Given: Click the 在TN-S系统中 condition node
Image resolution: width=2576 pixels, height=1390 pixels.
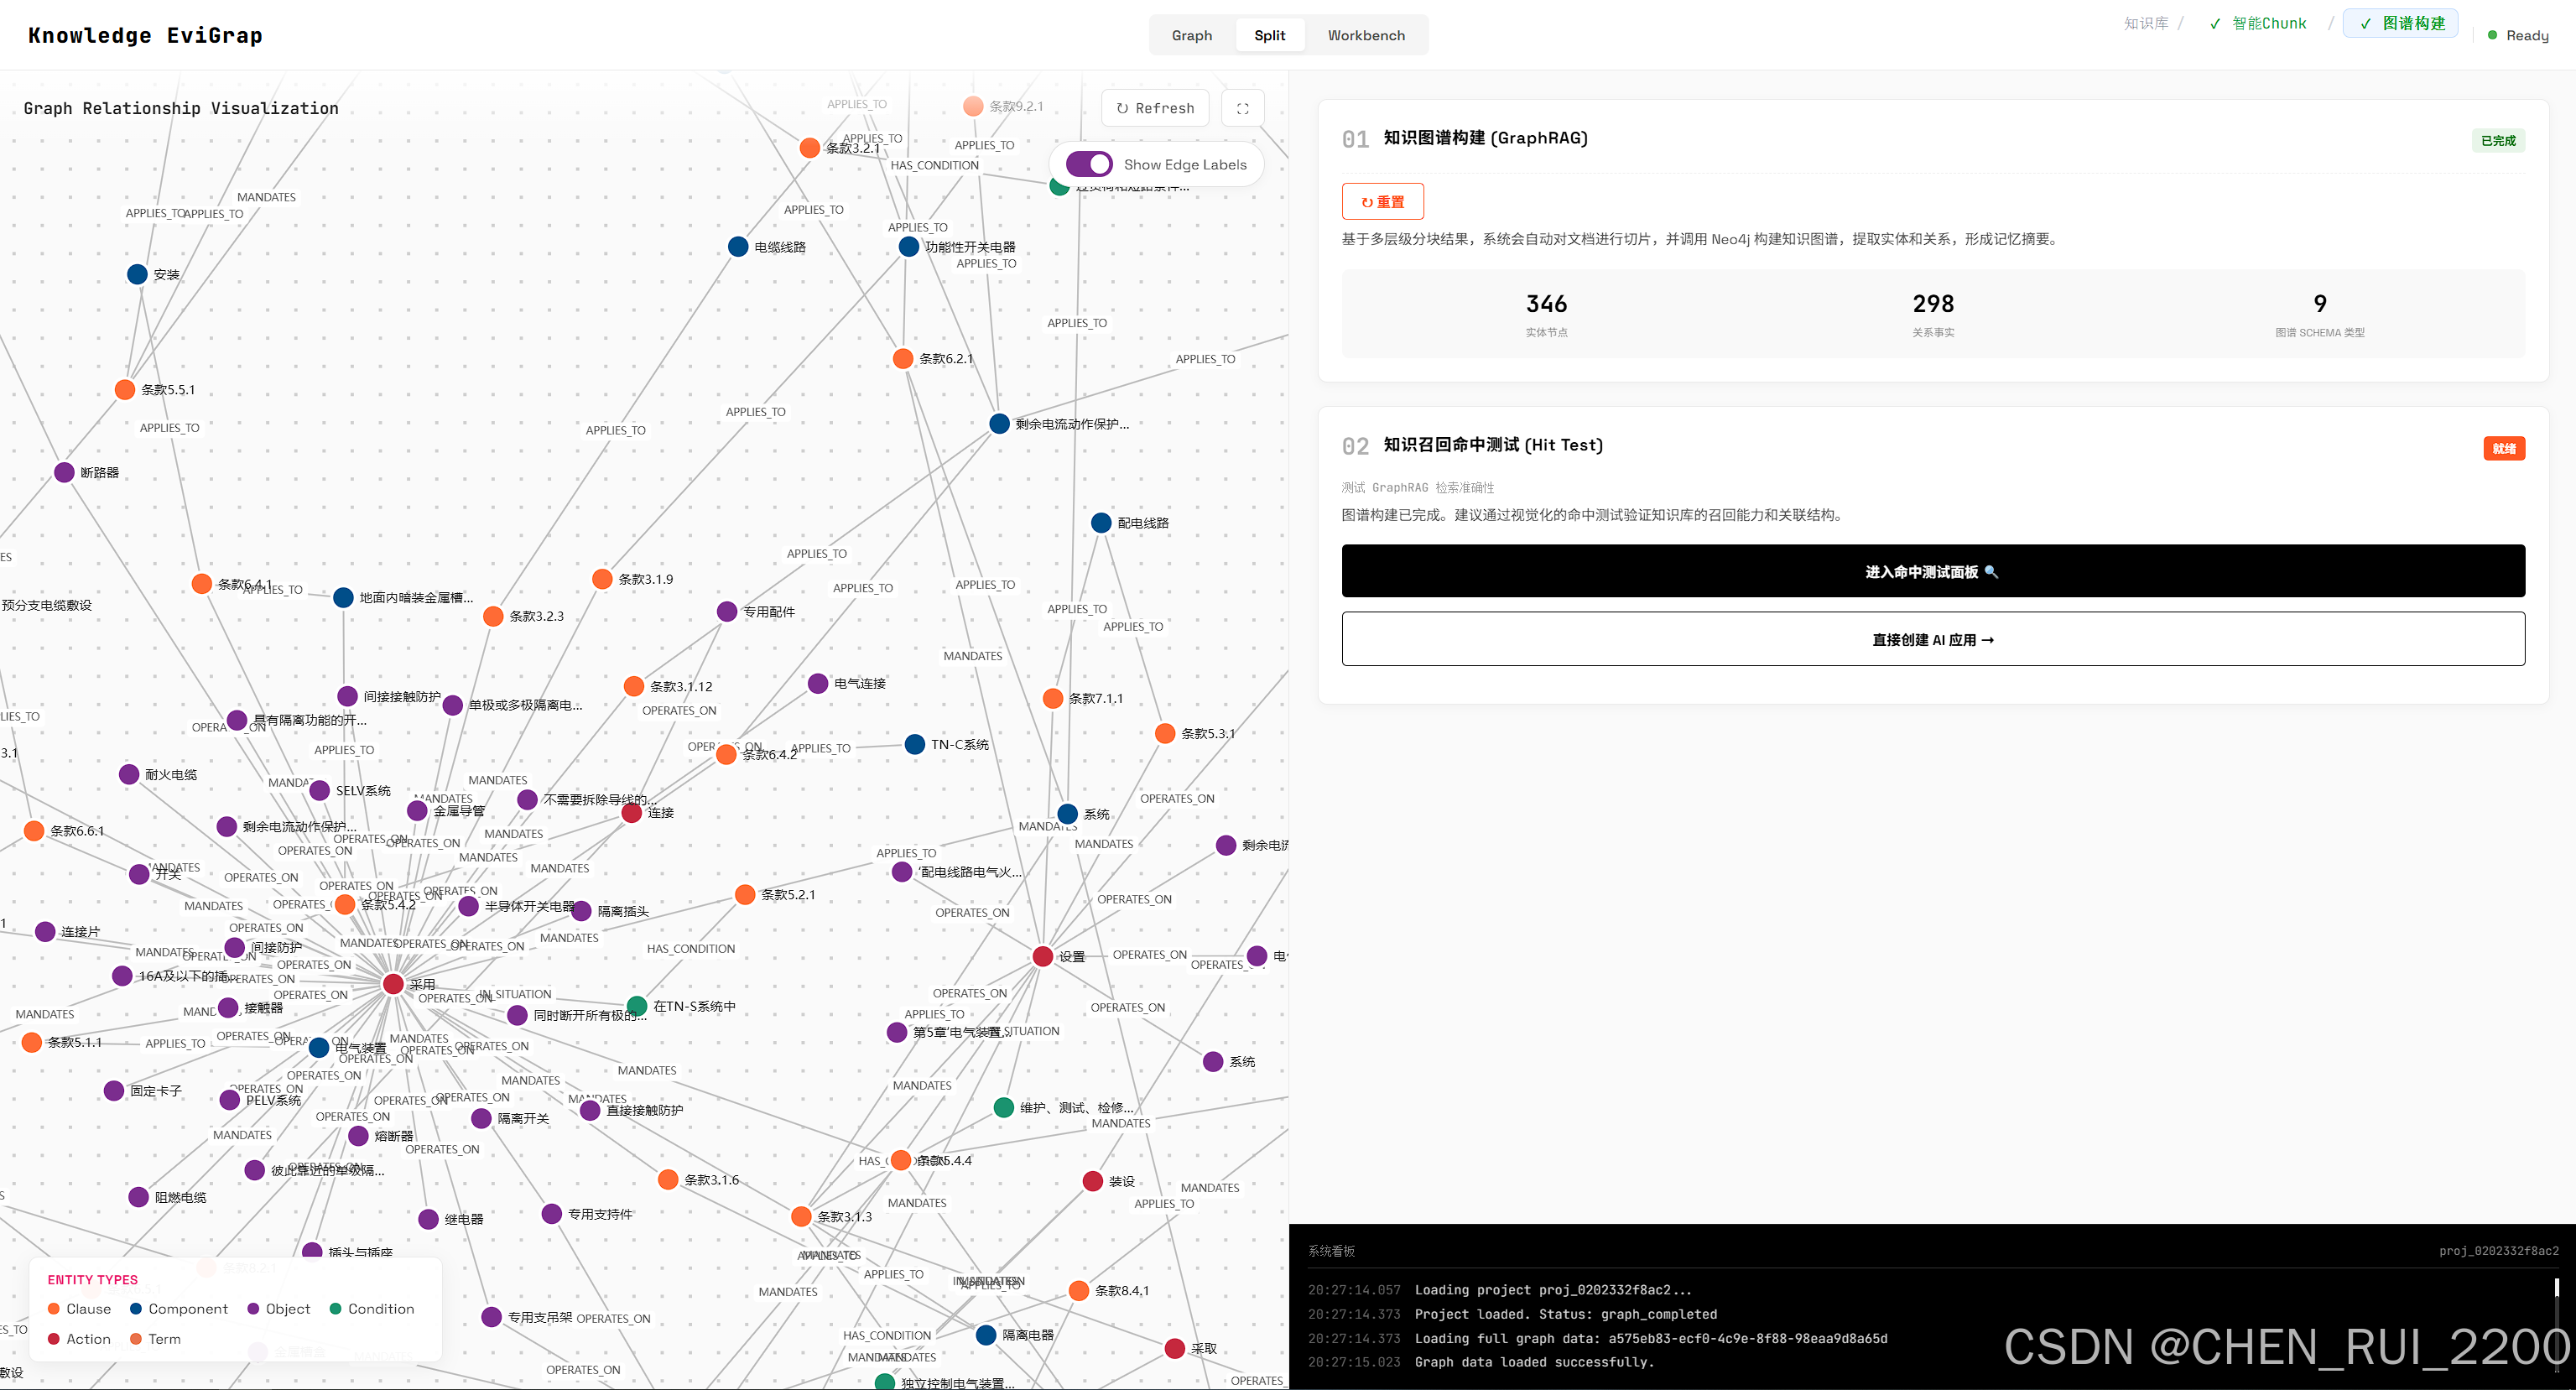Looking at the screenshot, I should pyautogui.click(x=636, y=1005).
